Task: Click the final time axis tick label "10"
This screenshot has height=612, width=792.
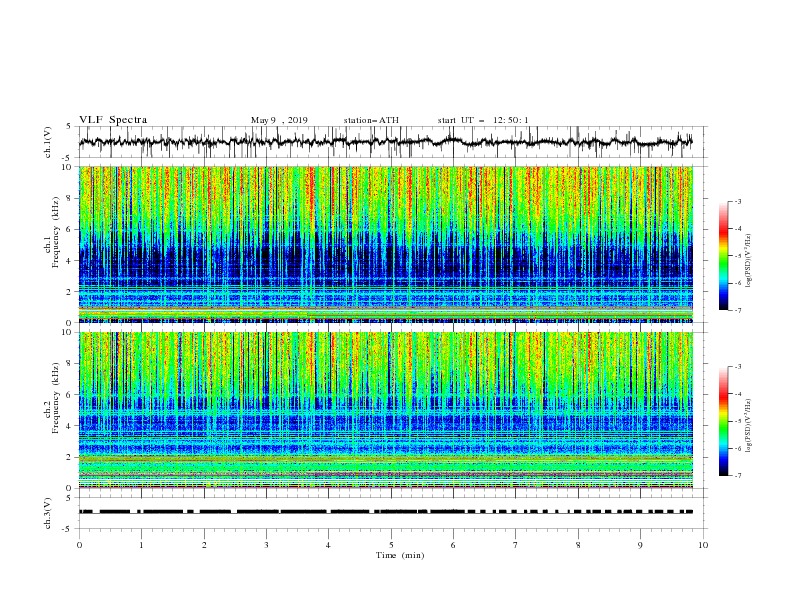Action: [x=703, y=545]
